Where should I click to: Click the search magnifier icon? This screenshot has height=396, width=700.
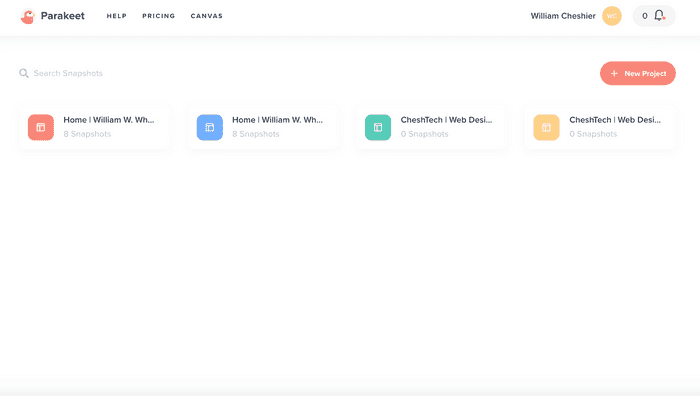click(24, 73)
